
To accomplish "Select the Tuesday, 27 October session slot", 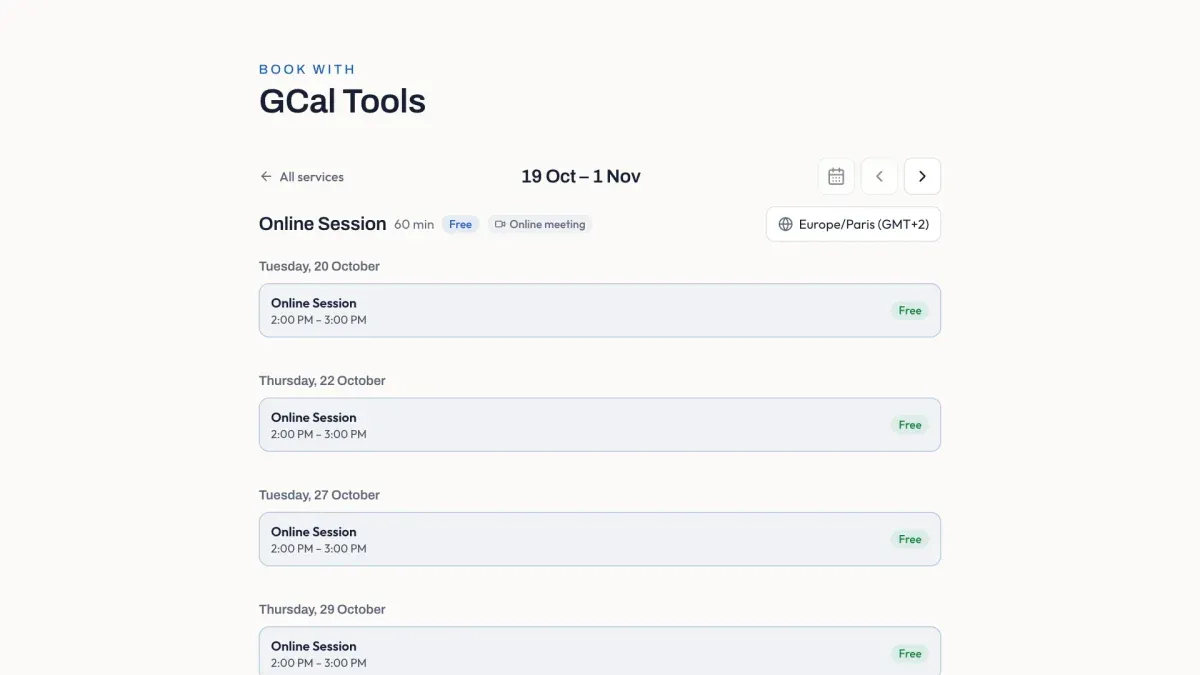I will coord(600,539).
